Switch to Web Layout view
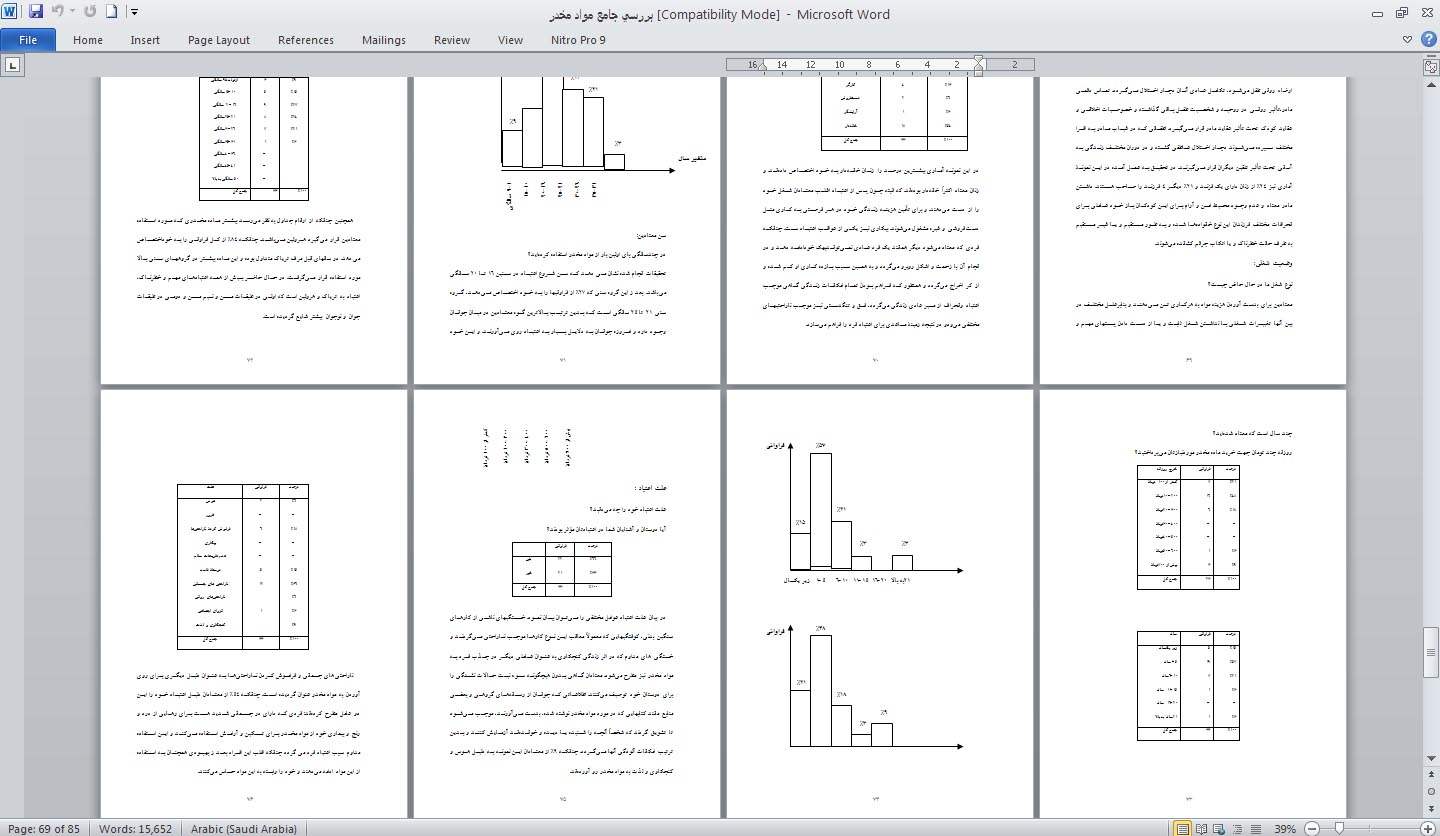This screenshot has height=836, width=1440. pos(1220,829)
